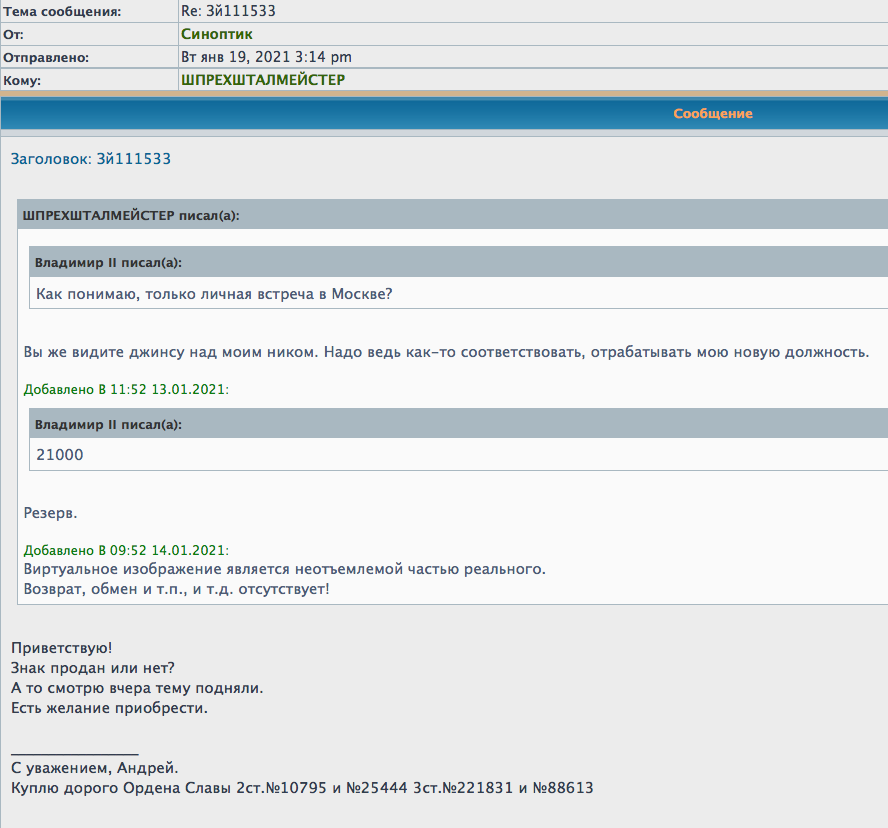The height and width of the screenshot is (828, 888).
Task: Open sender profile link Синоптик
Action: pos(216,34)
